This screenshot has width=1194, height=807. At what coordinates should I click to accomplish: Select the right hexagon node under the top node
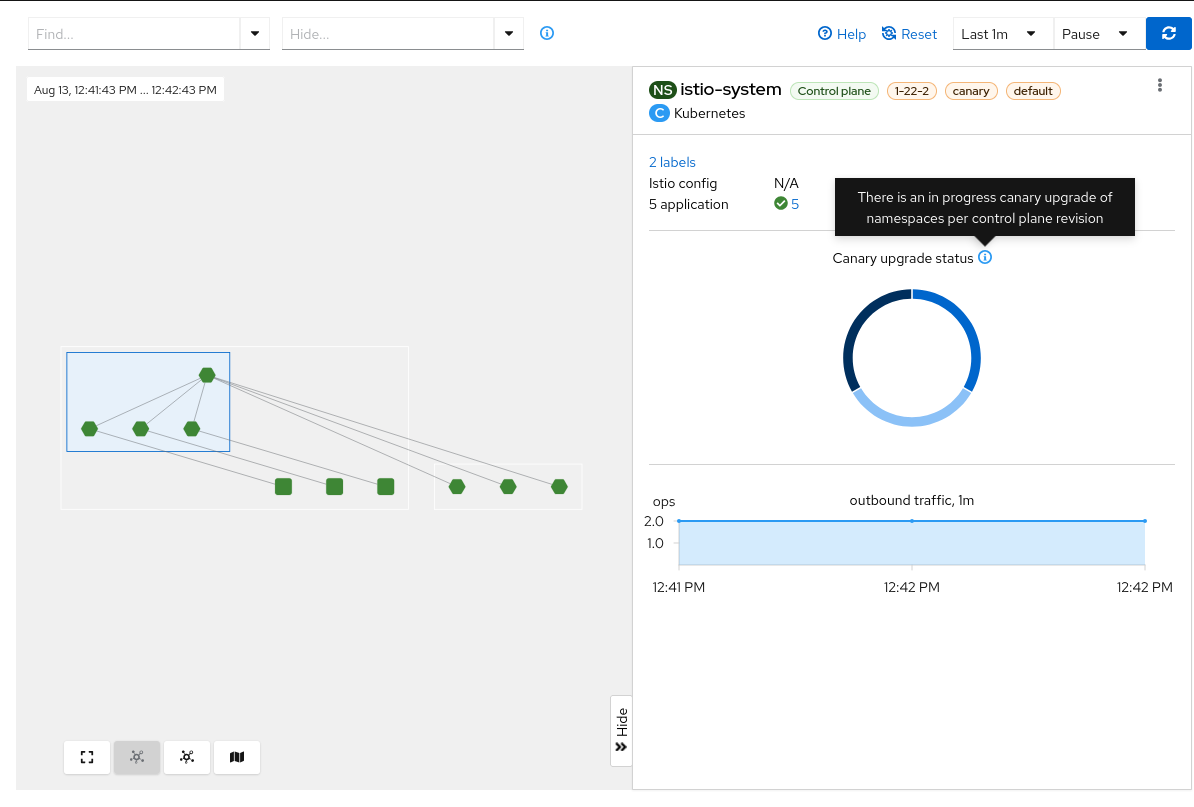192,429
